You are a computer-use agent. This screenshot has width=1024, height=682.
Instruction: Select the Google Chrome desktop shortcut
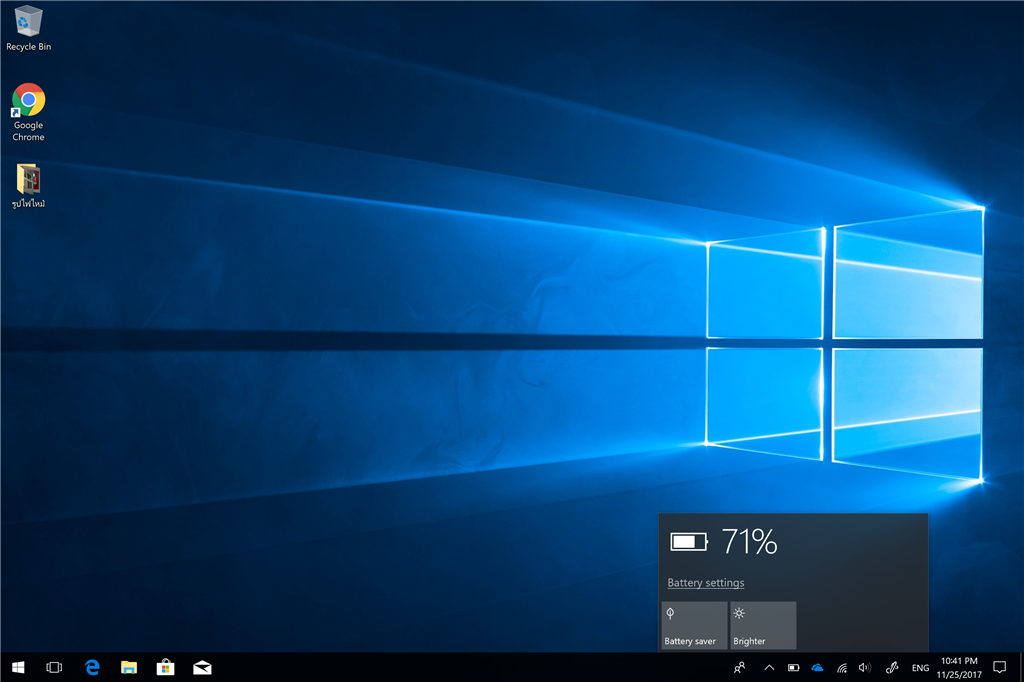[x=28, y=112]
